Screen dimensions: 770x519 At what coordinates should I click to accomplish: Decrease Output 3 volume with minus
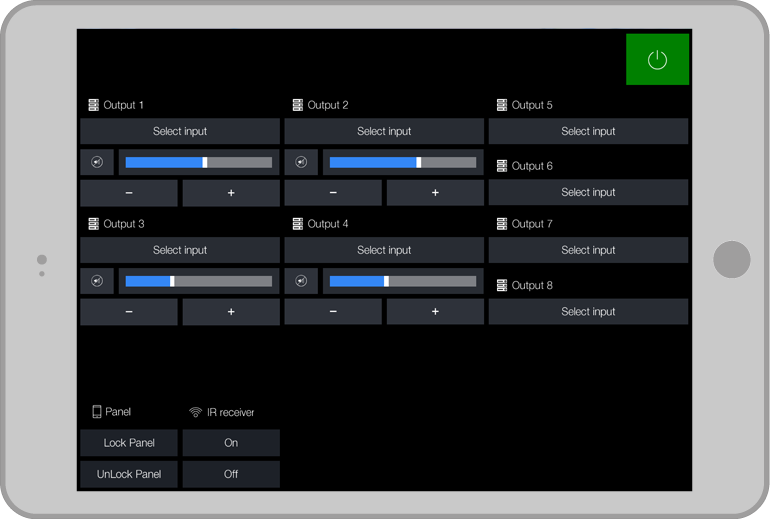(129, 312)
